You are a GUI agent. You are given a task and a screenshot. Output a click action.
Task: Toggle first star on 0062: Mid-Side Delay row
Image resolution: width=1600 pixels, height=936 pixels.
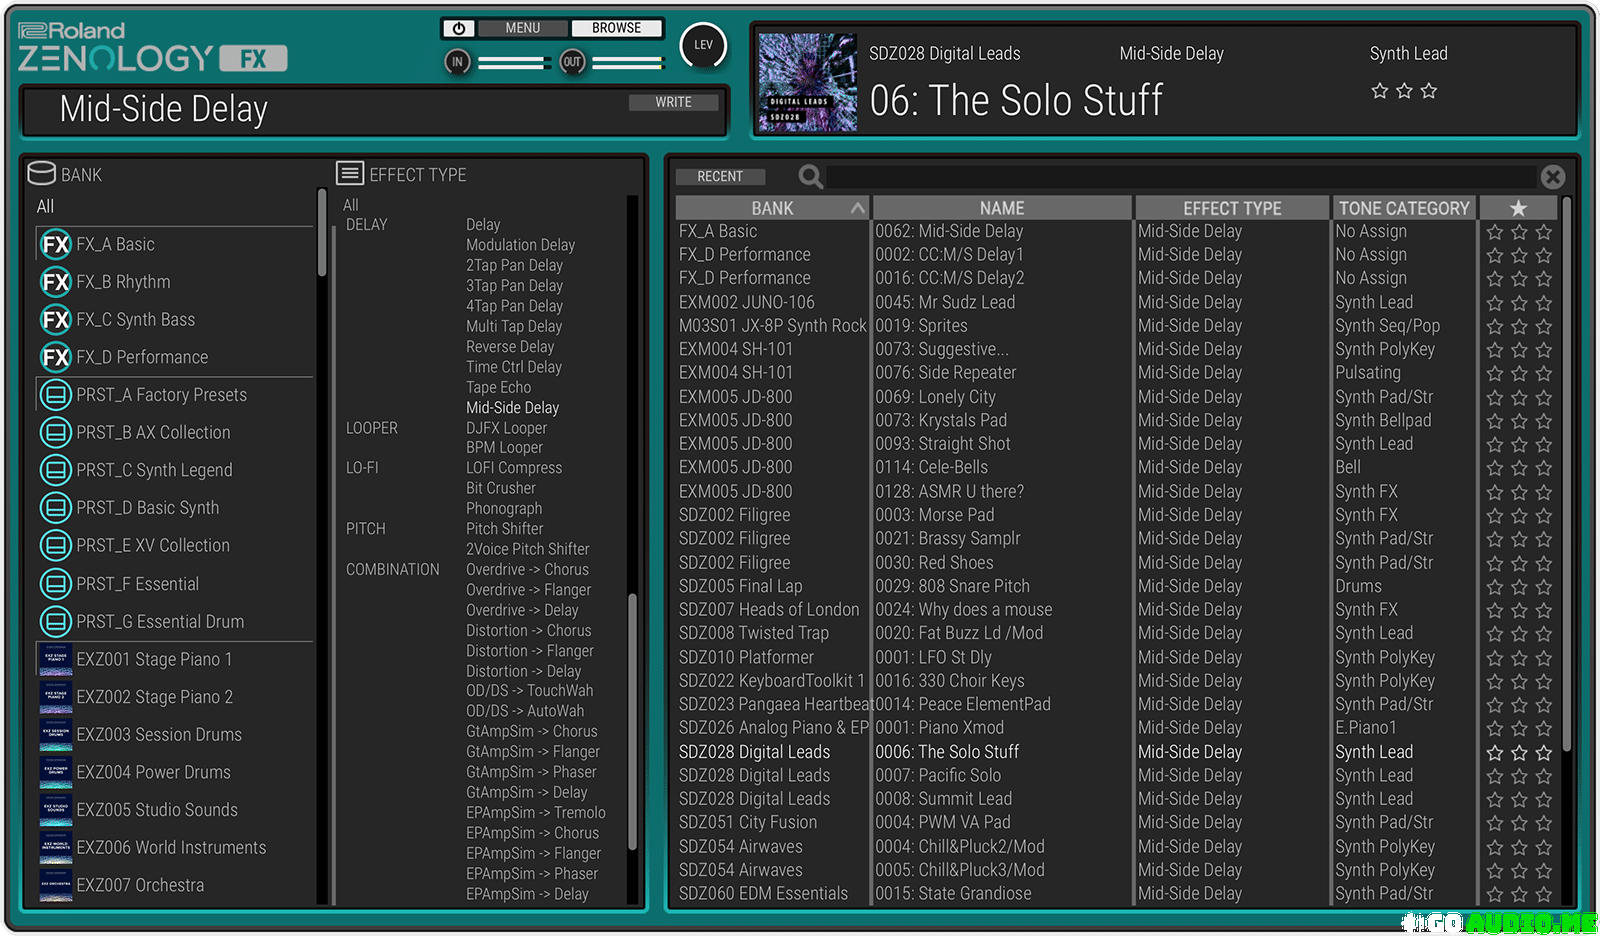pos(1495,232)
